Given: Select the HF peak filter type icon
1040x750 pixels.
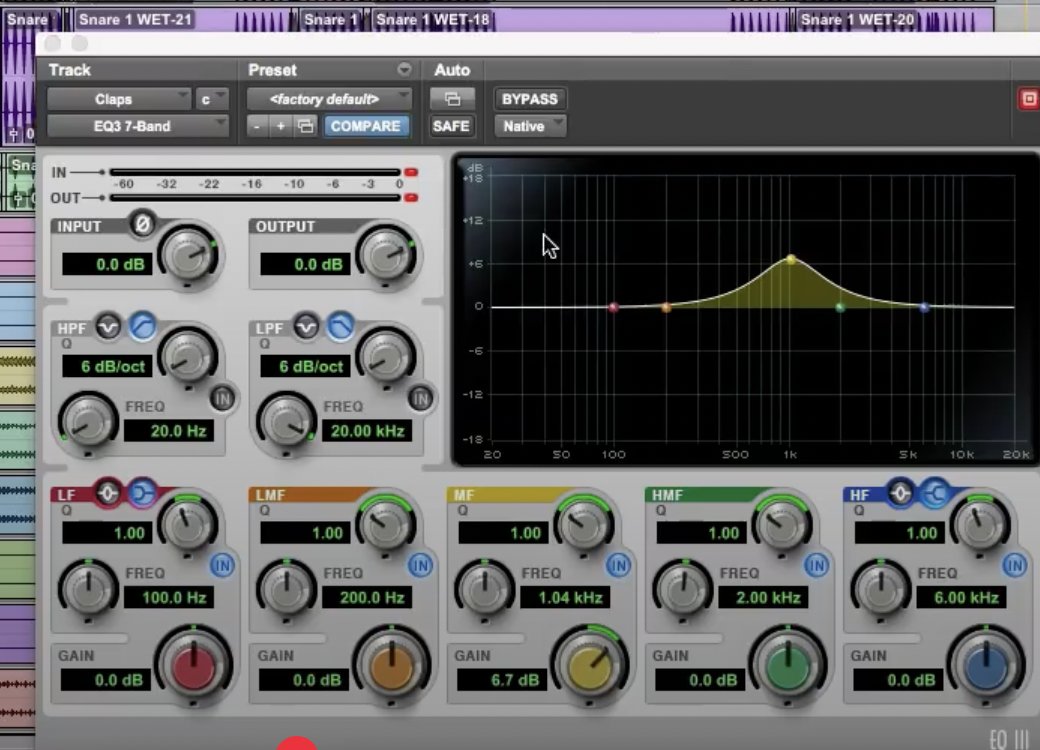Looking at the screenshot, I should click(x=900, y=493).
